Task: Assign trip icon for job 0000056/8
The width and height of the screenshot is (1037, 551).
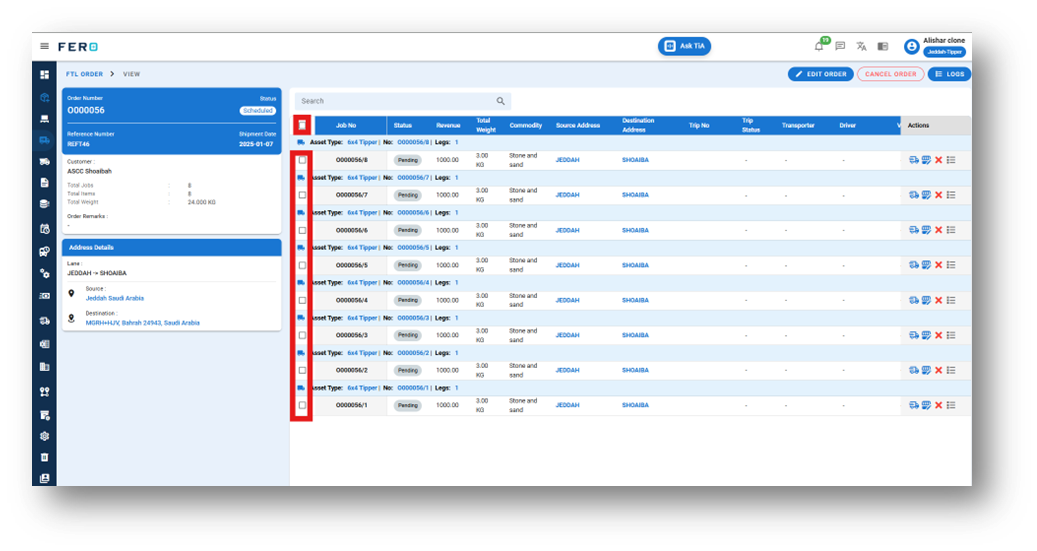Action: [913, 160]
